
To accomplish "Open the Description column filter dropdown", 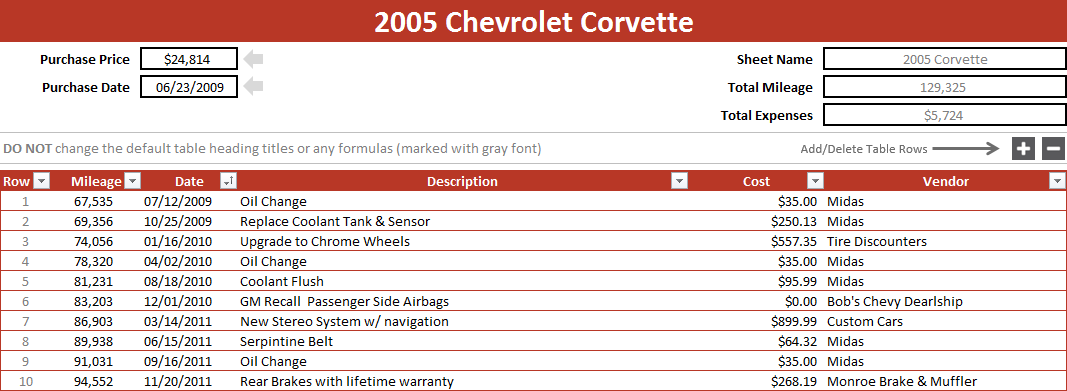I will coord(679,181).
